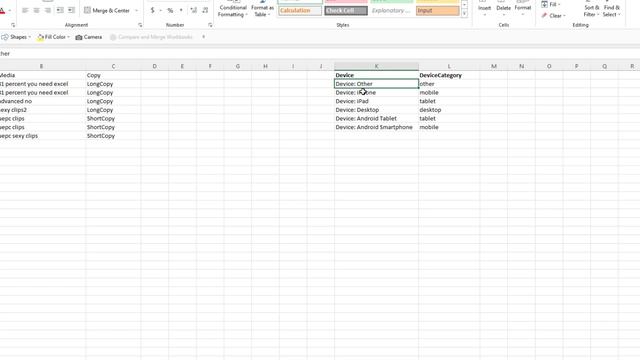Select column C header
The width and height of the screenshot is (640, 360).
(113, 66)
